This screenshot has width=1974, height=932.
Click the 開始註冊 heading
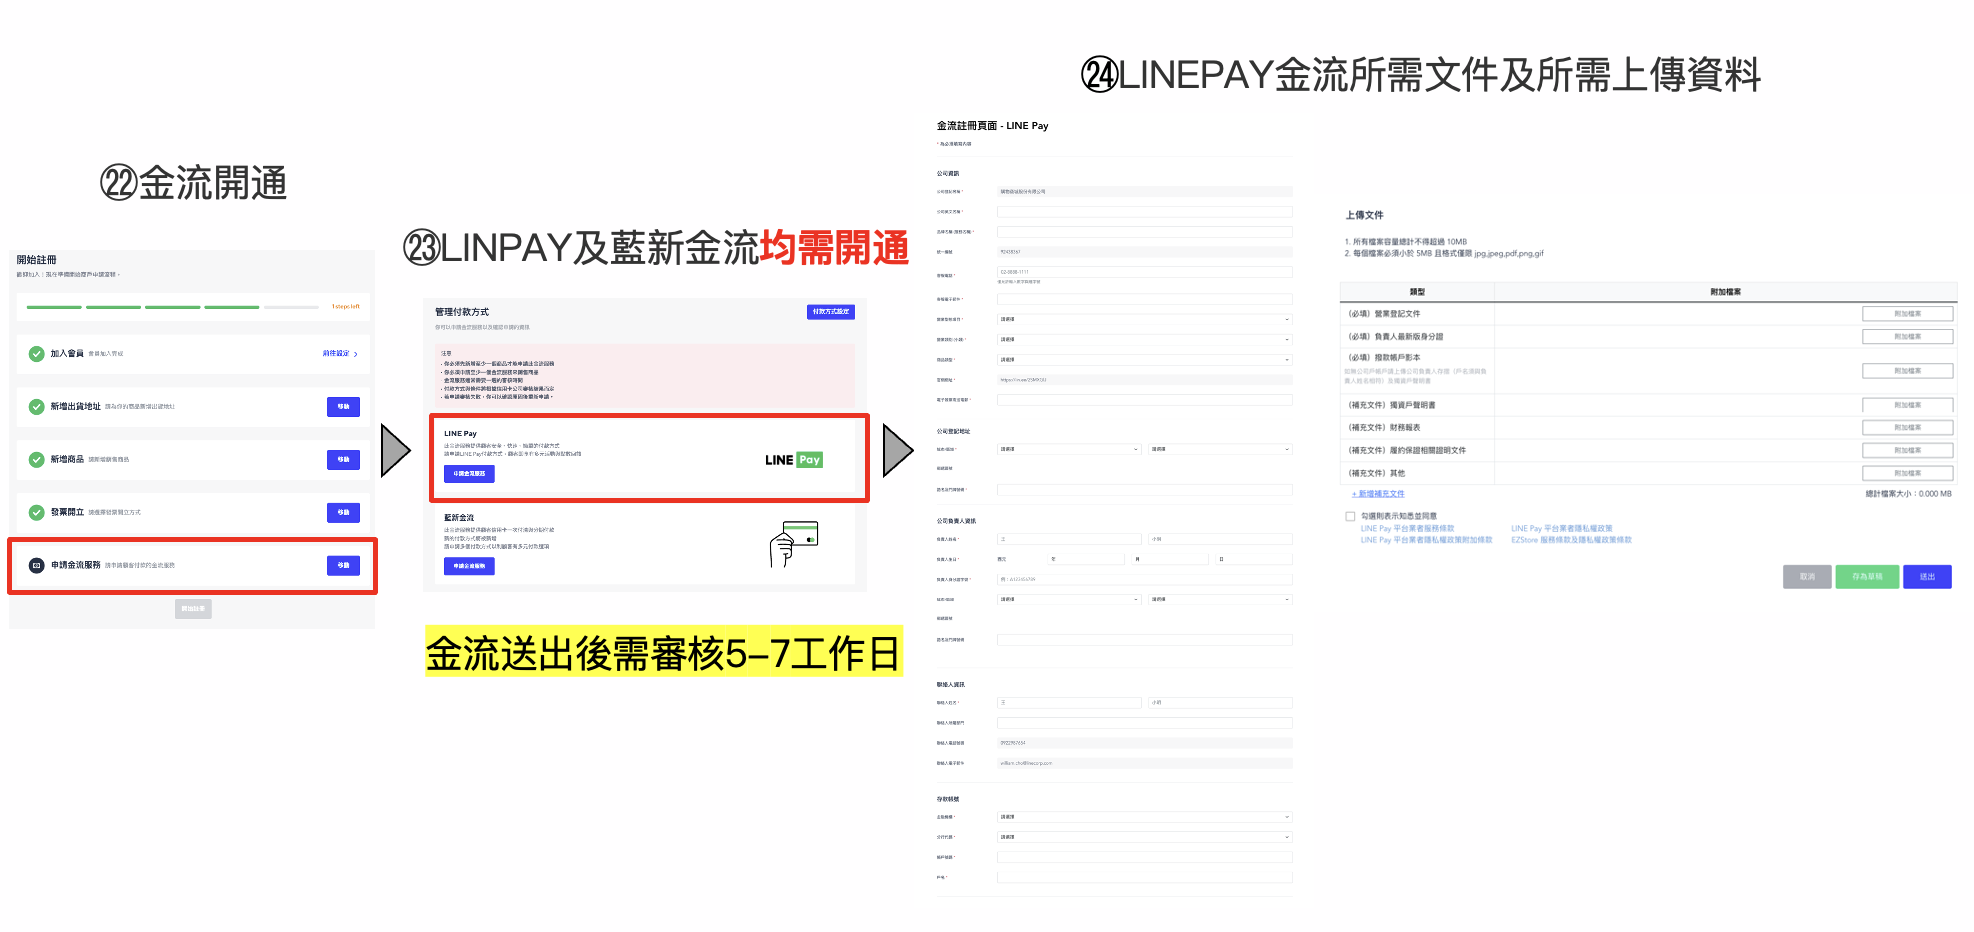pyautogui.click(x=37, y=260)
